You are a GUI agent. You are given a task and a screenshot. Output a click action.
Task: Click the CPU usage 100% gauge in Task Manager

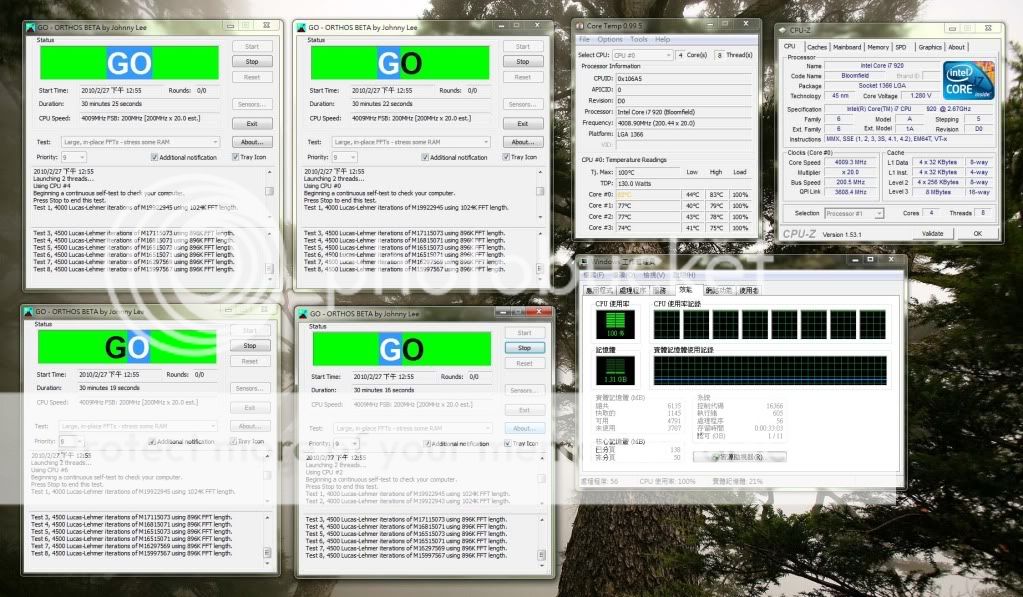pyautogui.click(x=615, y=324)
